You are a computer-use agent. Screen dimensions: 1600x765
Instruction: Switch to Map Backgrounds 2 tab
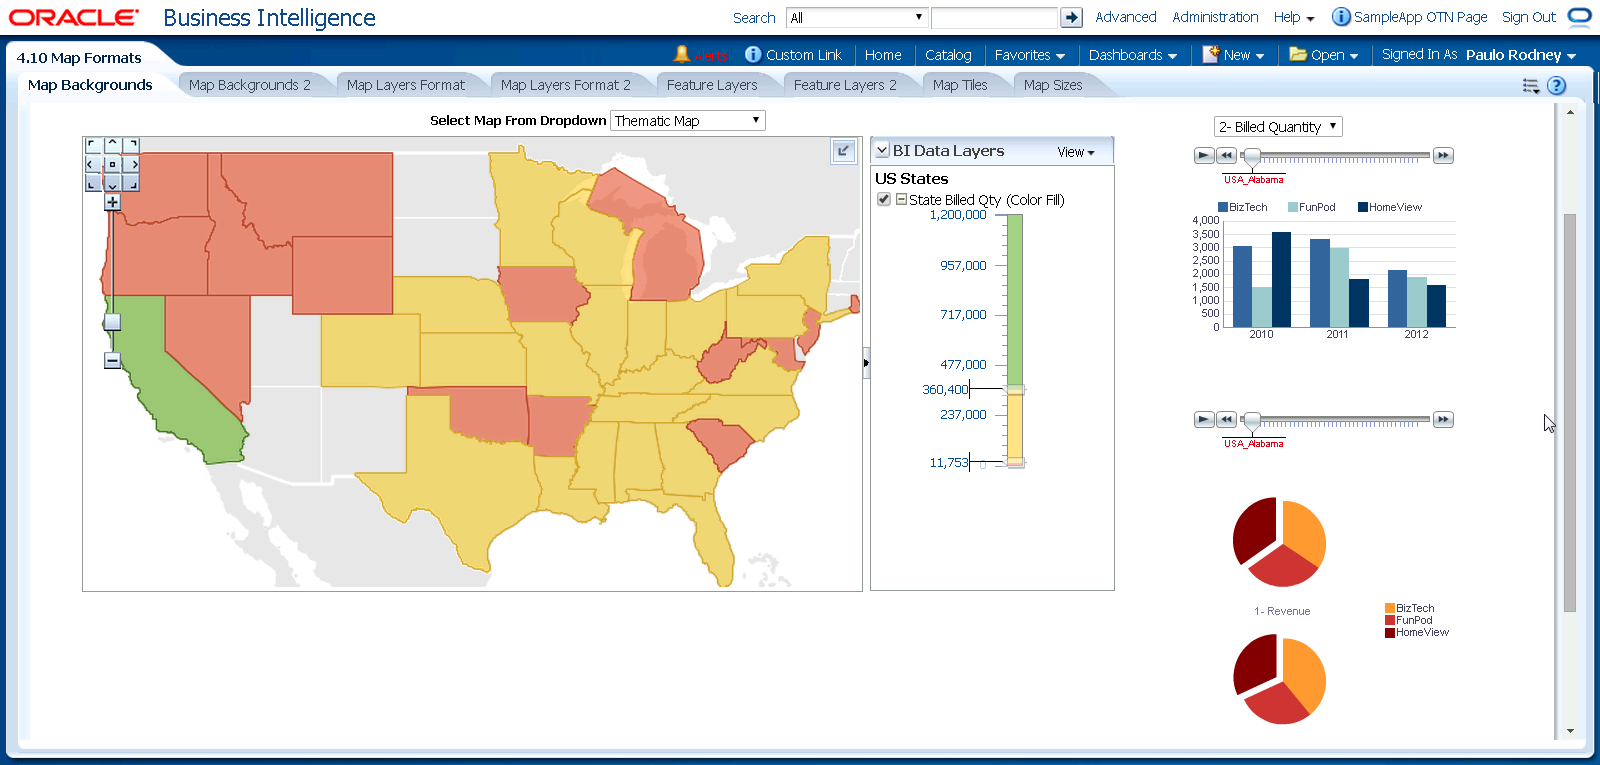[x=250, y=85]
